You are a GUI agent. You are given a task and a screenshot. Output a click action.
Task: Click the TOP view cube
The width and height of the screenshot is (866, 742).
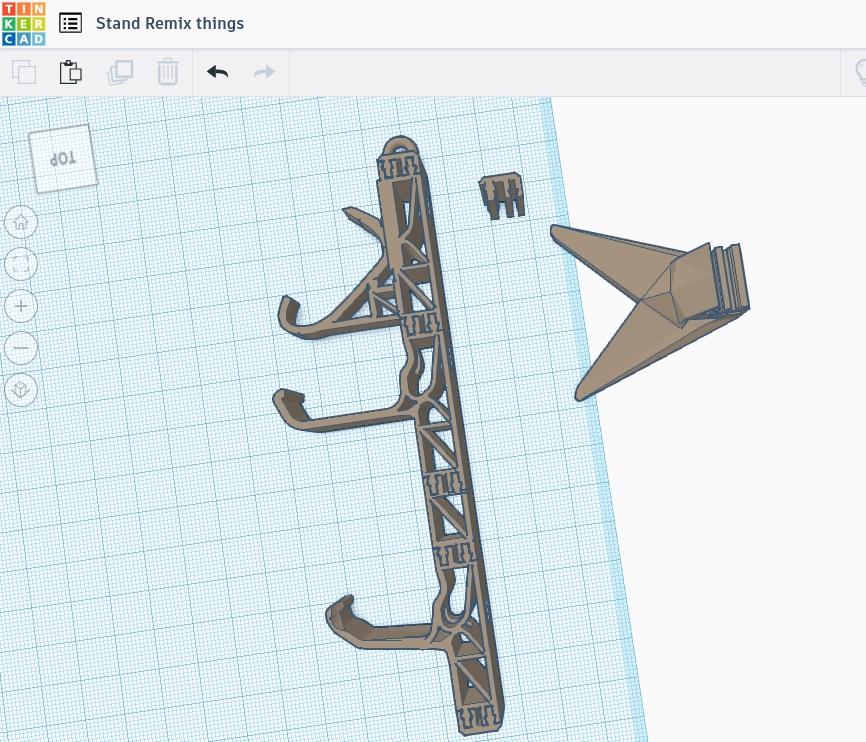64,159
